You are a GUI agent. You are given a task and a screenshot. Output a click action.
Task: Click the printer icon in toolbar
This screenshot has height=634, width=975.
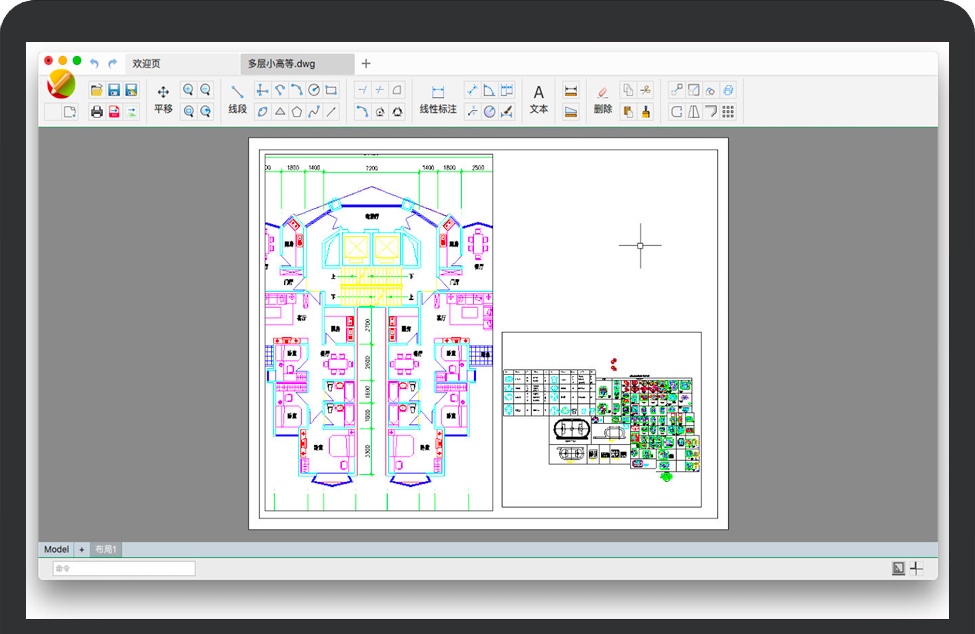tap(97, 111)
